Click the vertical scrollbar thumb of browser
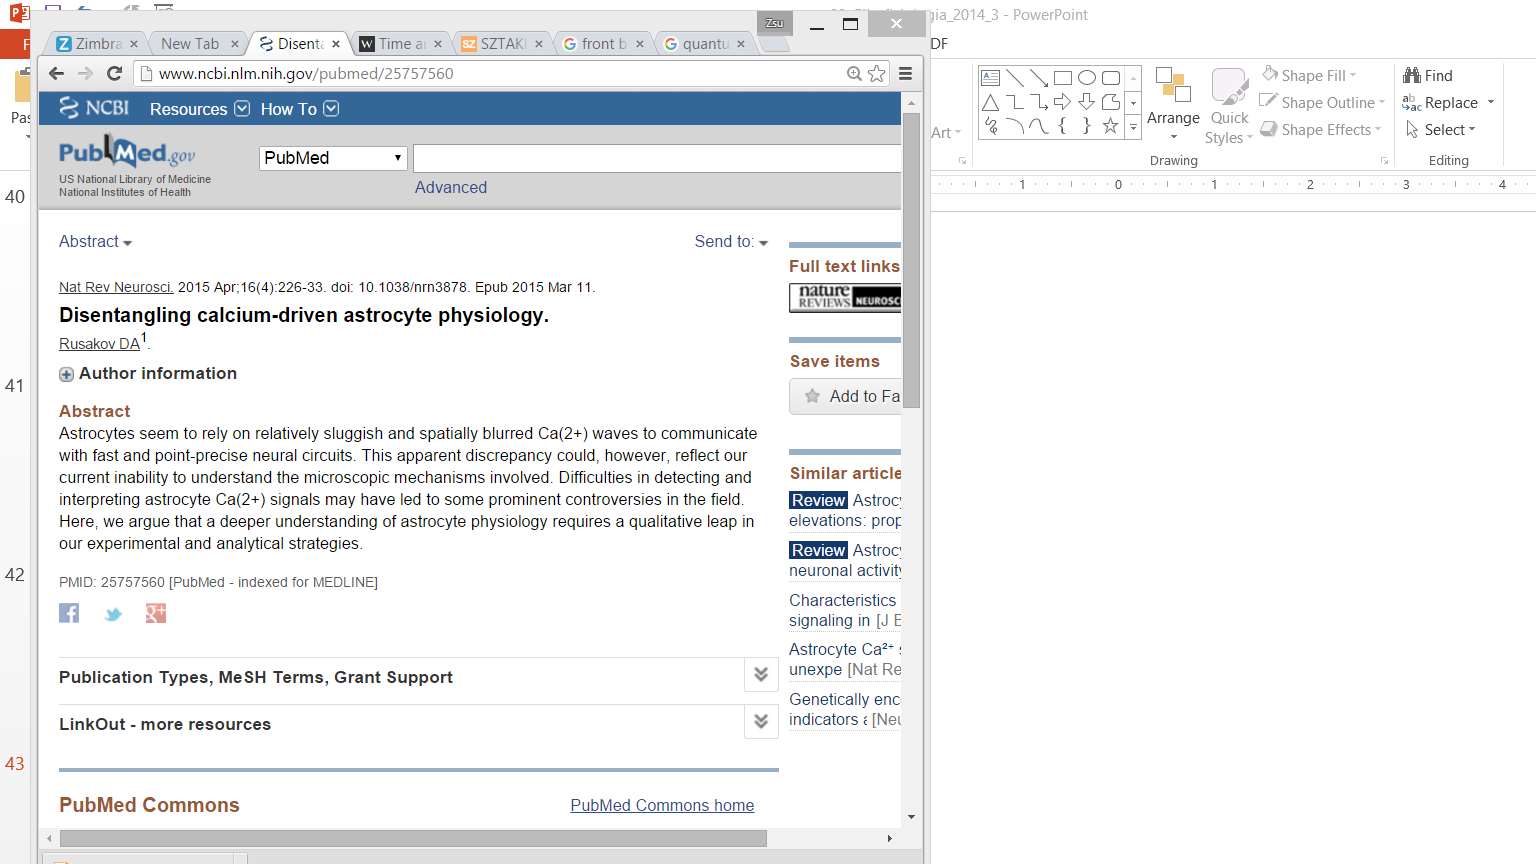Image resolution: width=1536 pixels, height=864 pixels. pos(911,260)
